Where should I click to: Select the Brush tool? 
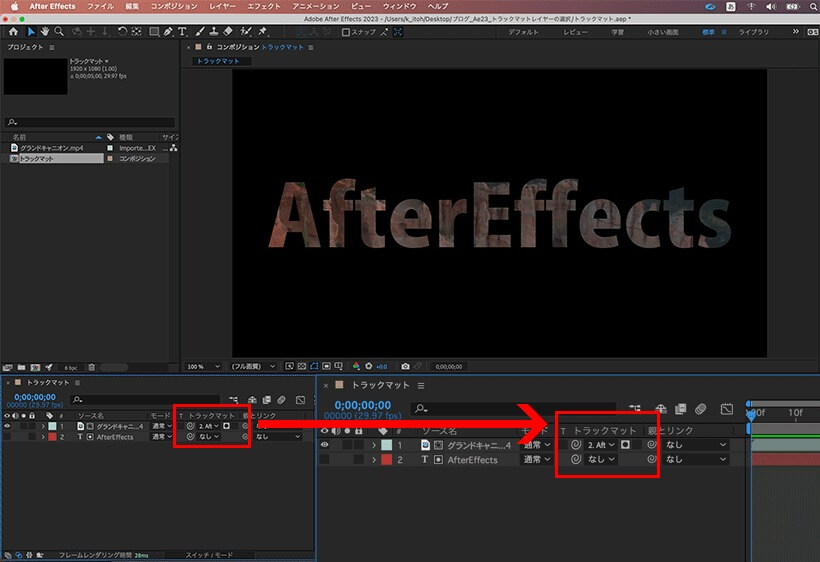(x=199, y=32)
